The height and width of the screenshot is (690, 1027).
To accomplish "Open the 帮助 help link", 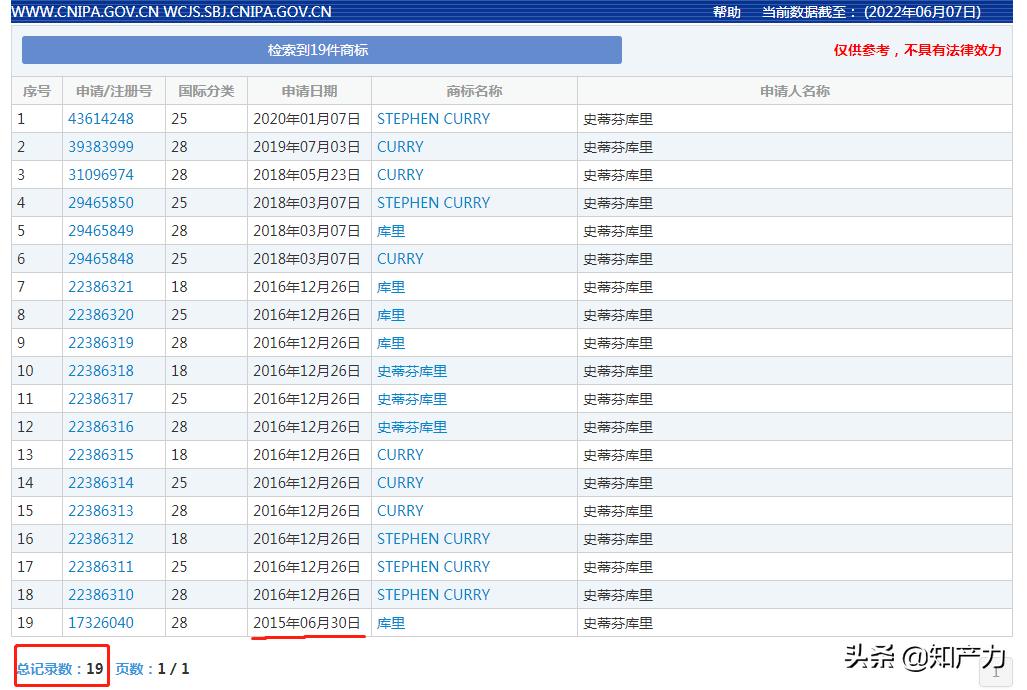I will pyautogui.click(x=726, y=12).
